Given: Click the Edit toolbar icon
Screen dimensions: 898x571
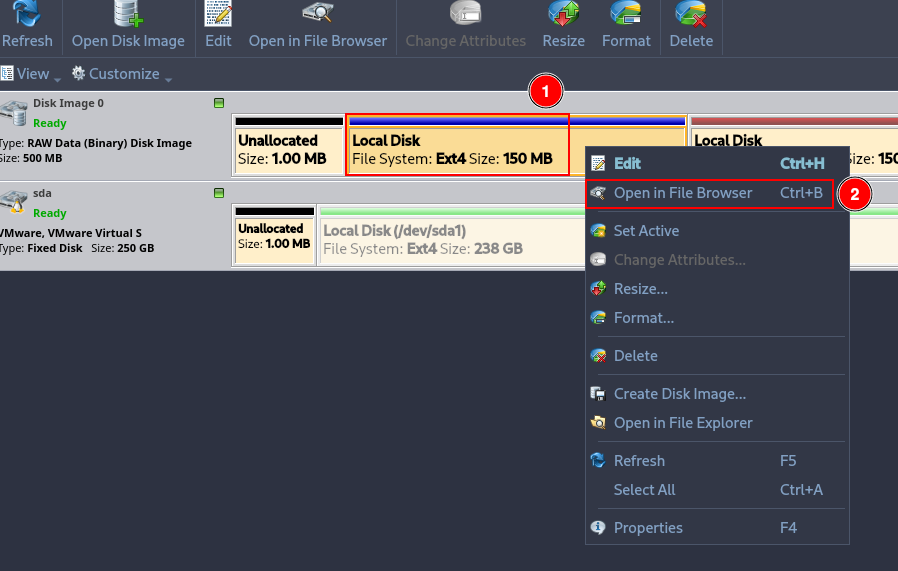Looking at the screenshot, I should pyautogui.click(x=218, y=14).
